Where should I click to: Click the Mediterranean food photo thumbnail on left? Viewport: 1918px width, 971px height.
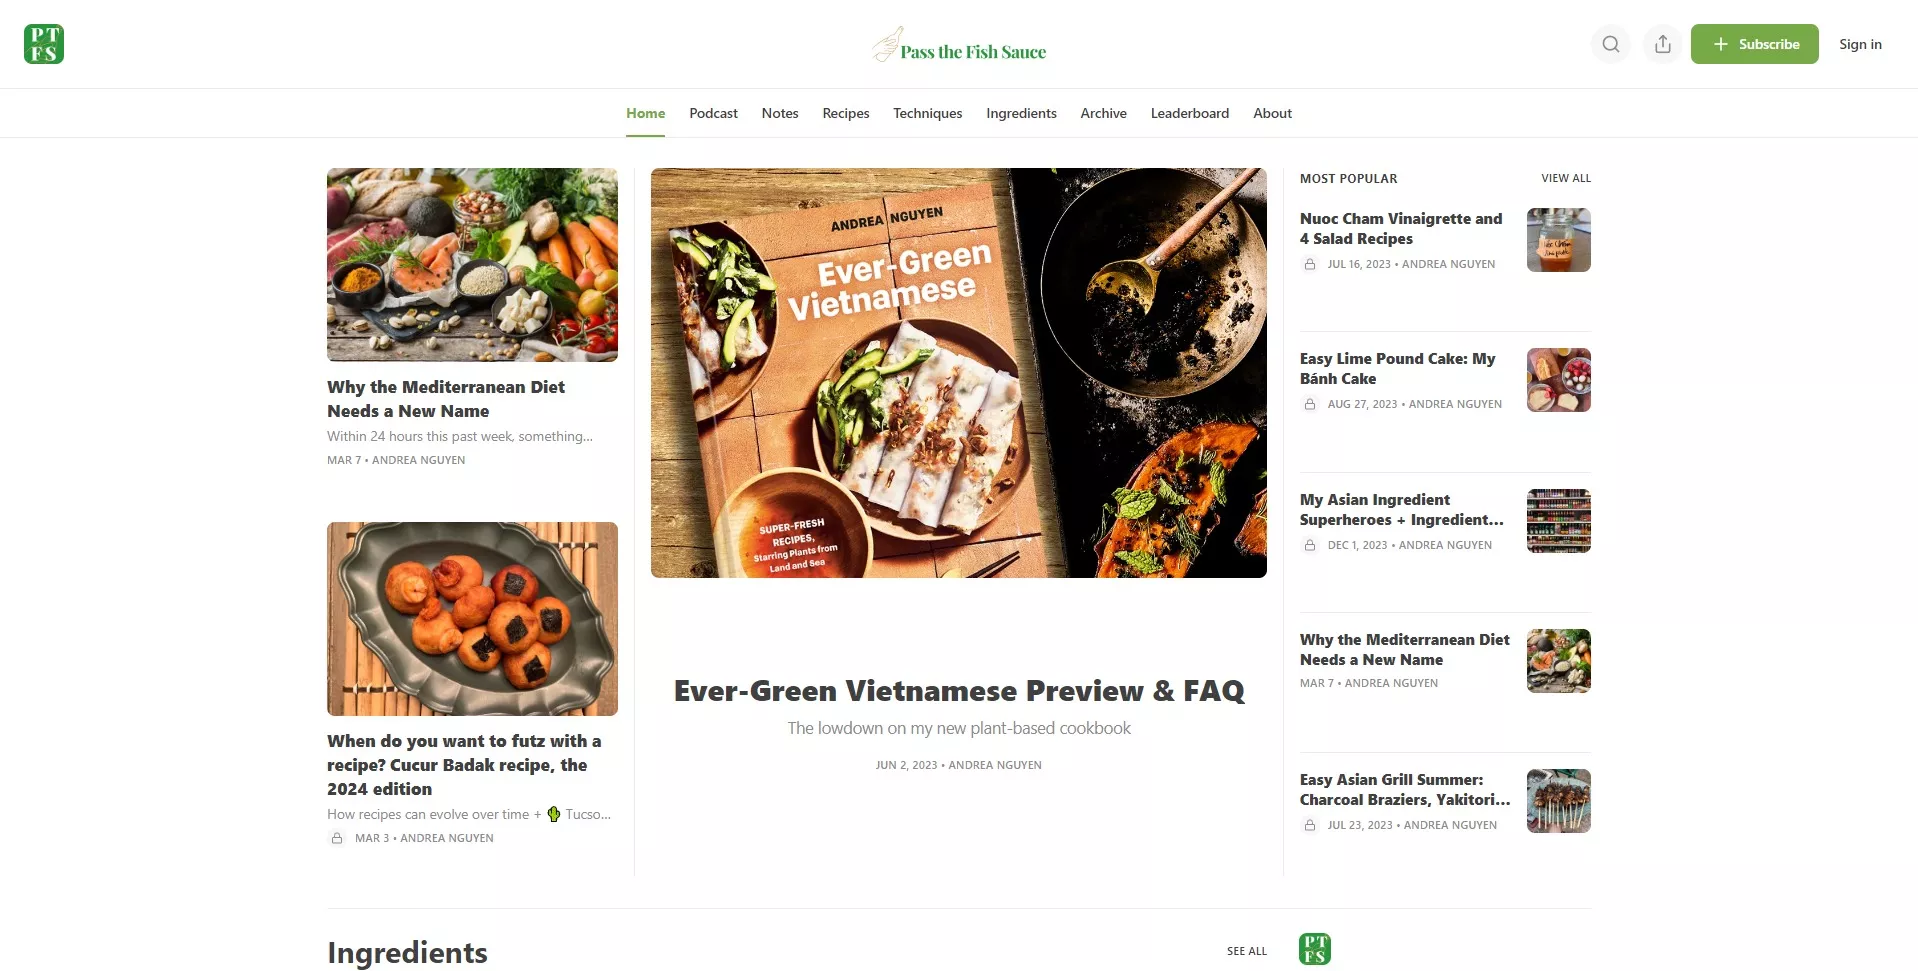click(472, 265)
